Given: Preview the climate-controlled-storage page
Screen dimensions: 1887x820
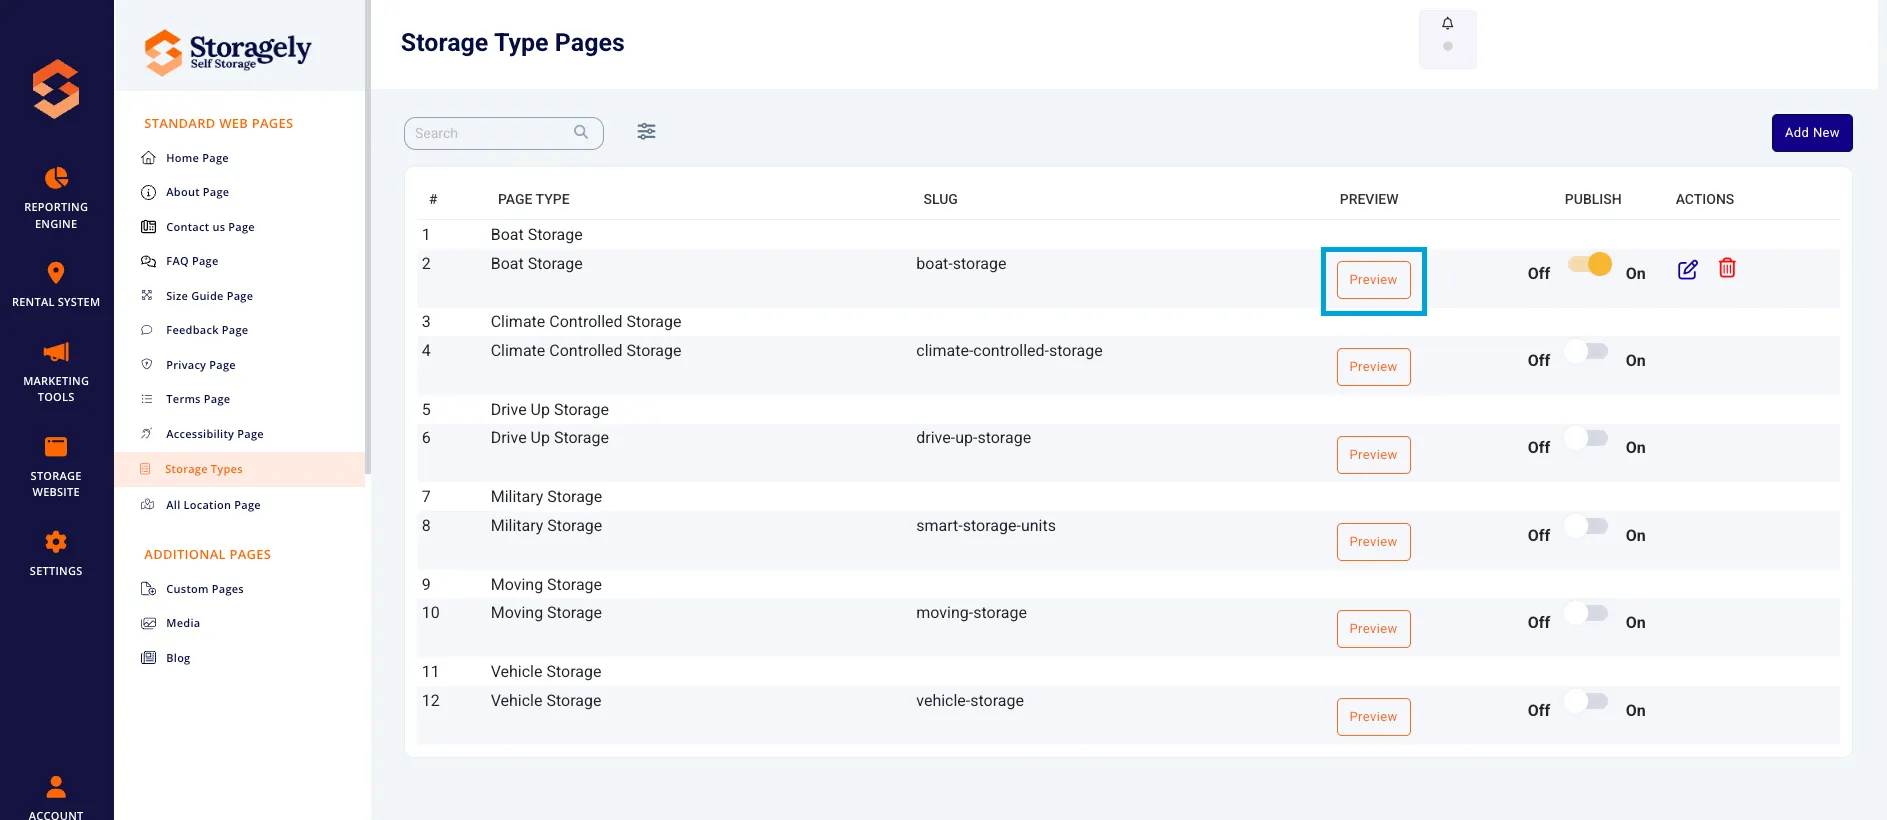Looking at the screenshot, I should coord(1373,367).
